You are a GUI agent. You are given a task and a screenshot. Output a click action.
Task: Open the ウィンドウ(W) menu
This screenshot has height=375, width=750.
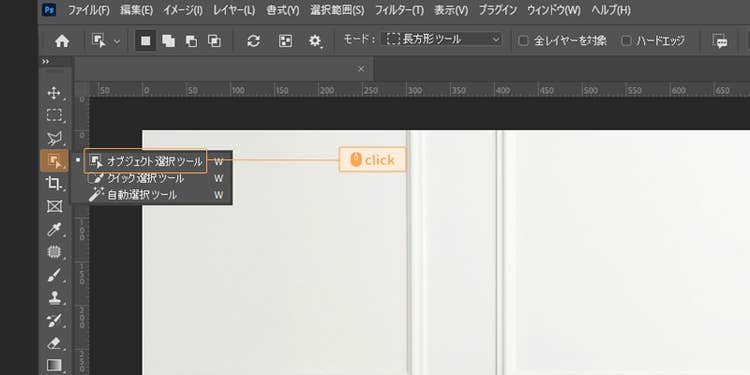[554, 10]
